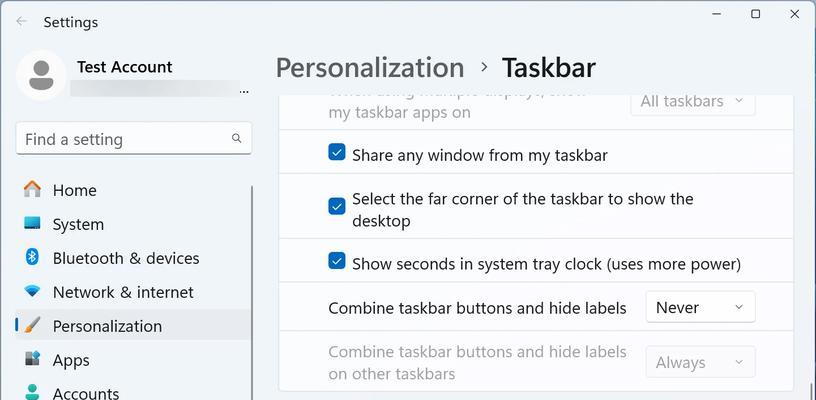Select the Bluetooth & devices icon
The width and height of the screenshot is (816, 400).
click(x=32, y=257)
